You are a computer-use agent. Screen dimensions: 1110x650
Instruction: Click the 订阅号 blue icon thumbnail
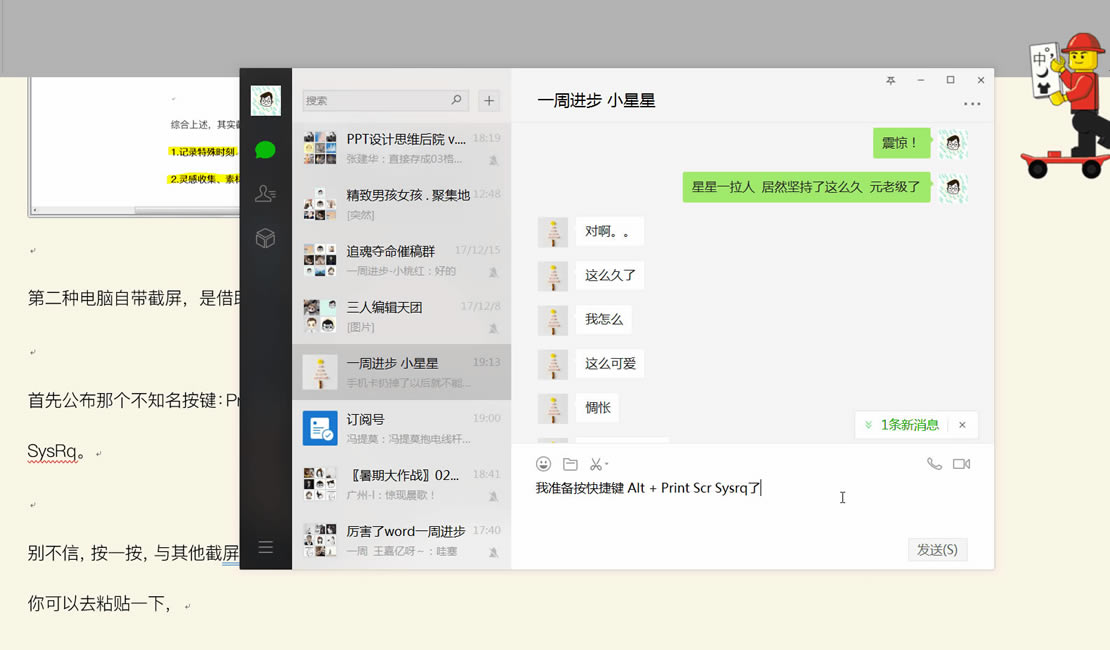[x=320, y=428]
